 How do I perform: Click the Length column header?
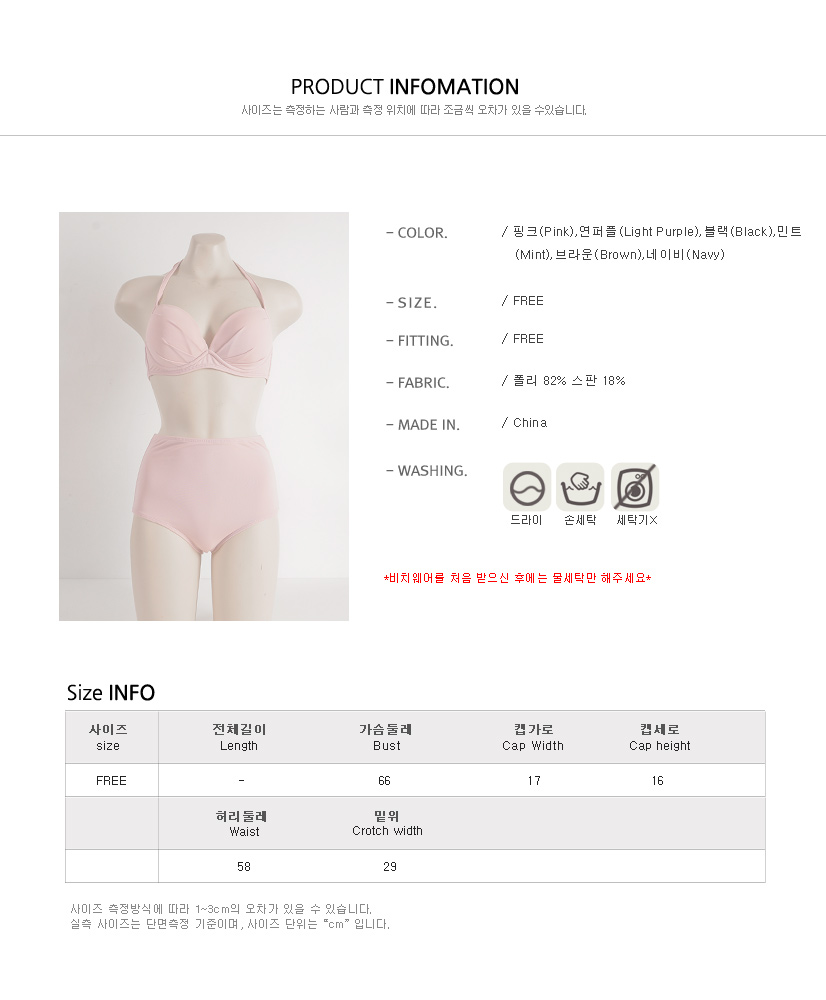click(239, 737)
